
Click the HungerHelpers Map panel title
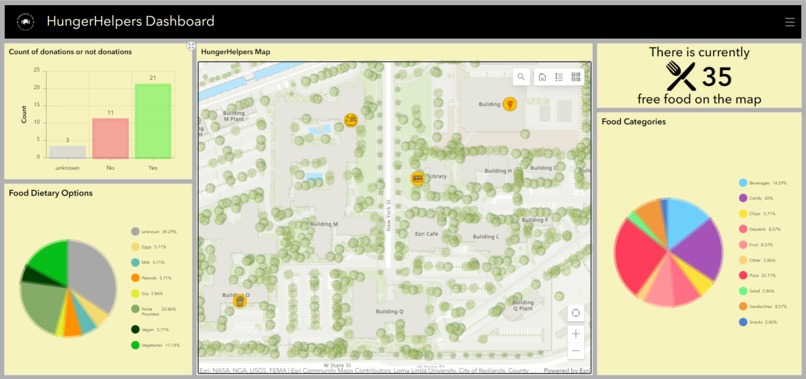point(235,52)
